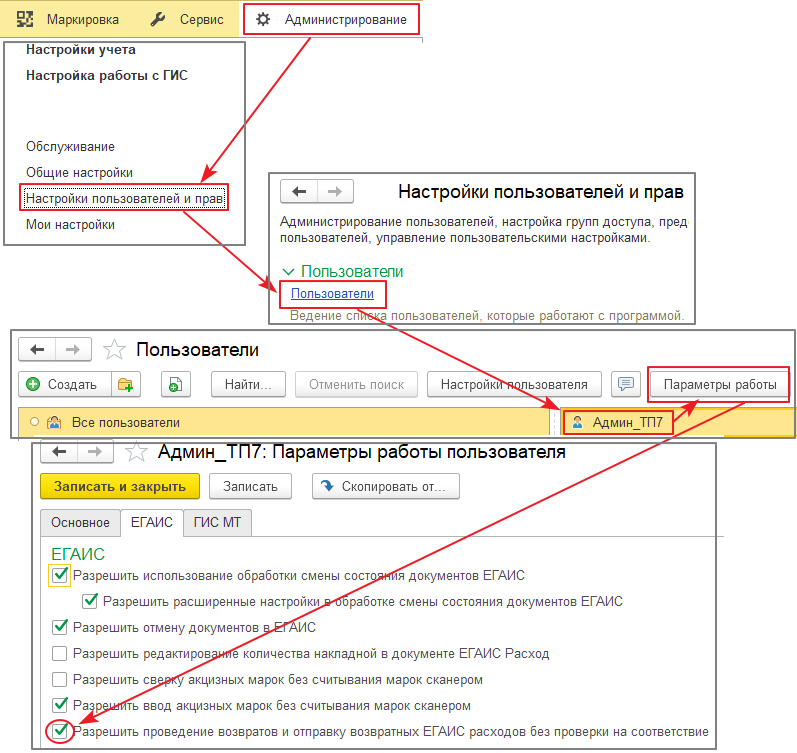The width and height of the screenshot is (797, 753).
Task: Click Создать user button
Action: click(65, 384)
